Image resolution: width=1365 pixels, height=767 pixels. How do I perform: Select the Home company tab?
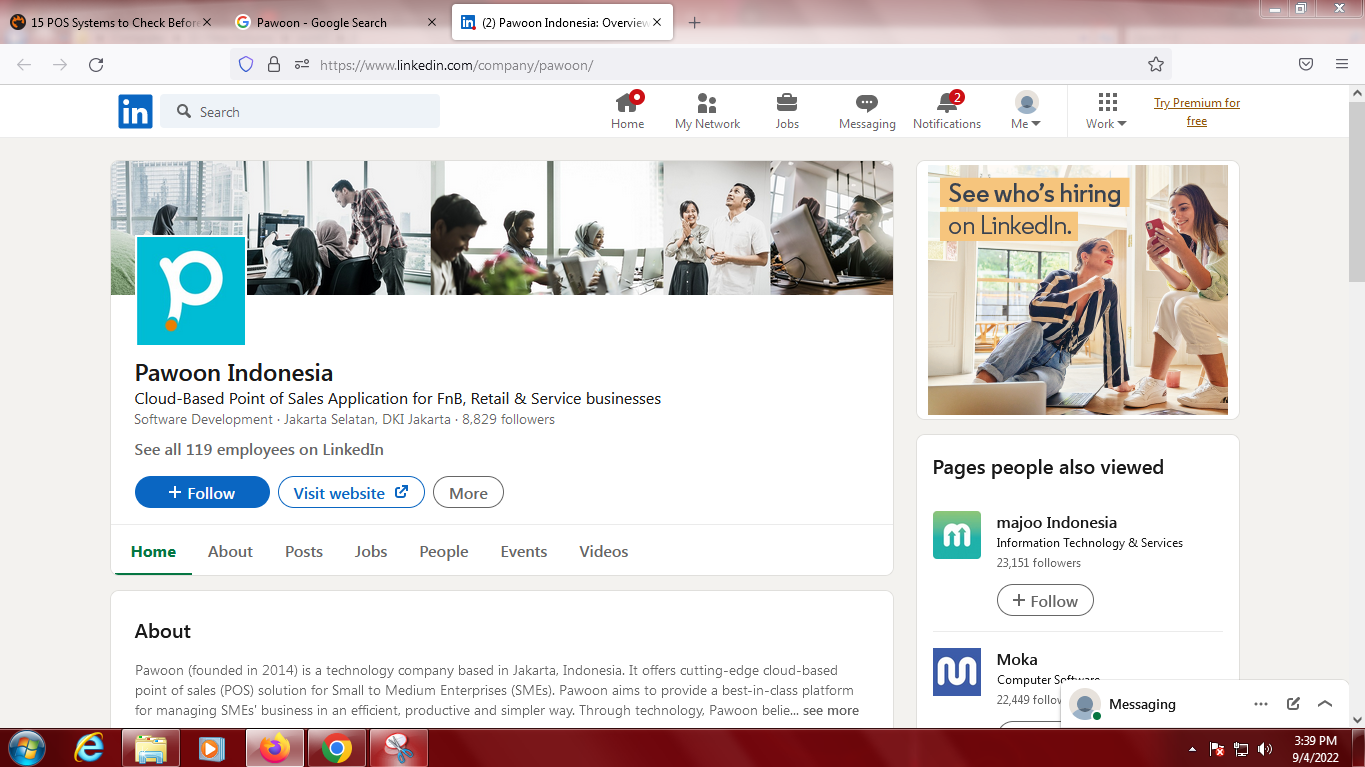coord(153,551)
